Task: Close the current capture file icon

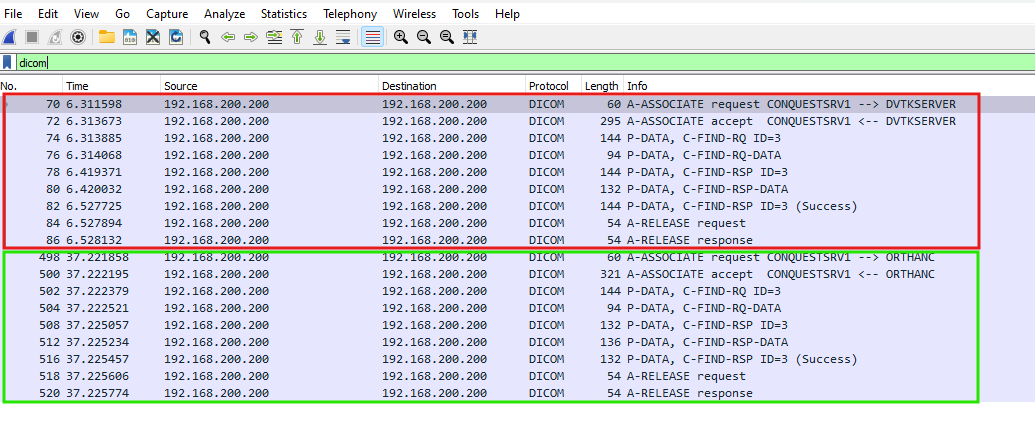Action: pyautogui.click(x=153, y=37)
